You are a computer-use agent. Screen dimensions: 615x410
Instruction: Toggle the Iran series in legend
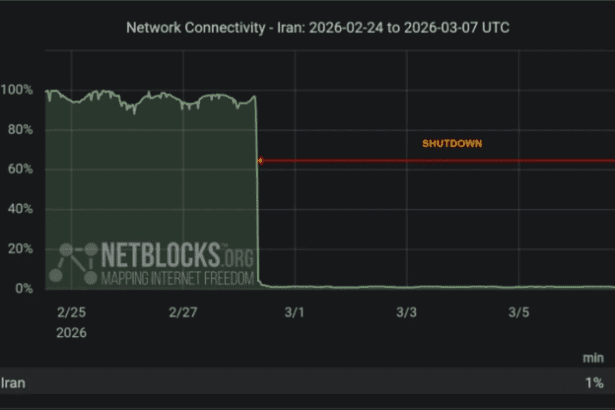(13, 382)
